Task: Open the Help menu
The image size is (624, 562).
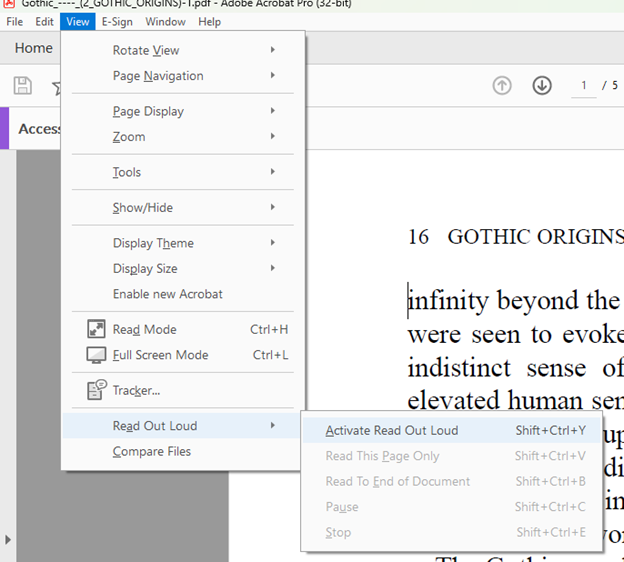Action: pos(209,21)
